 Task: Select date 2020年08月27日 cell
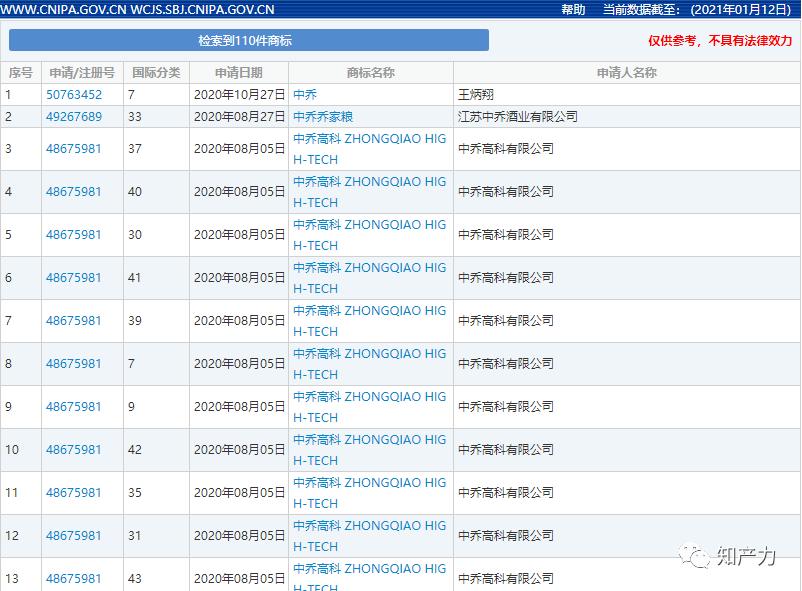pos(239,117)
